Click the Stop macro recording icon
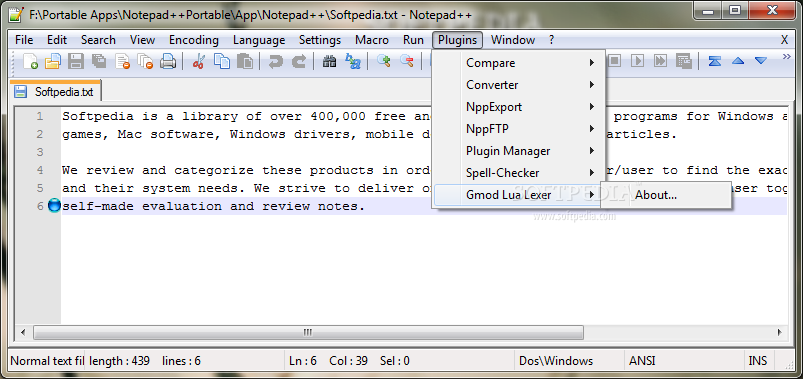 point(614,61)
